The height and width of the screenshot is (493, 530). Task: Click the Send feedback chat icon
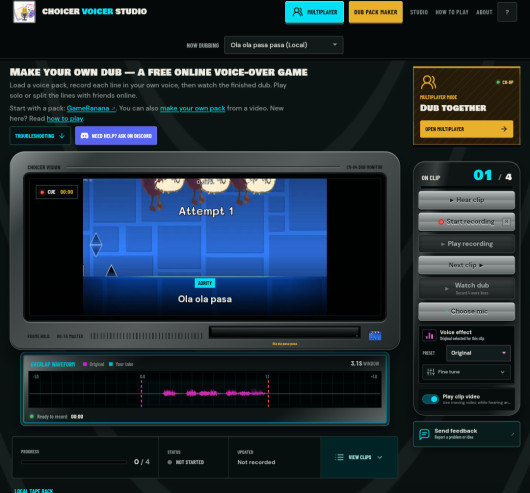click(x=424, y=434)
